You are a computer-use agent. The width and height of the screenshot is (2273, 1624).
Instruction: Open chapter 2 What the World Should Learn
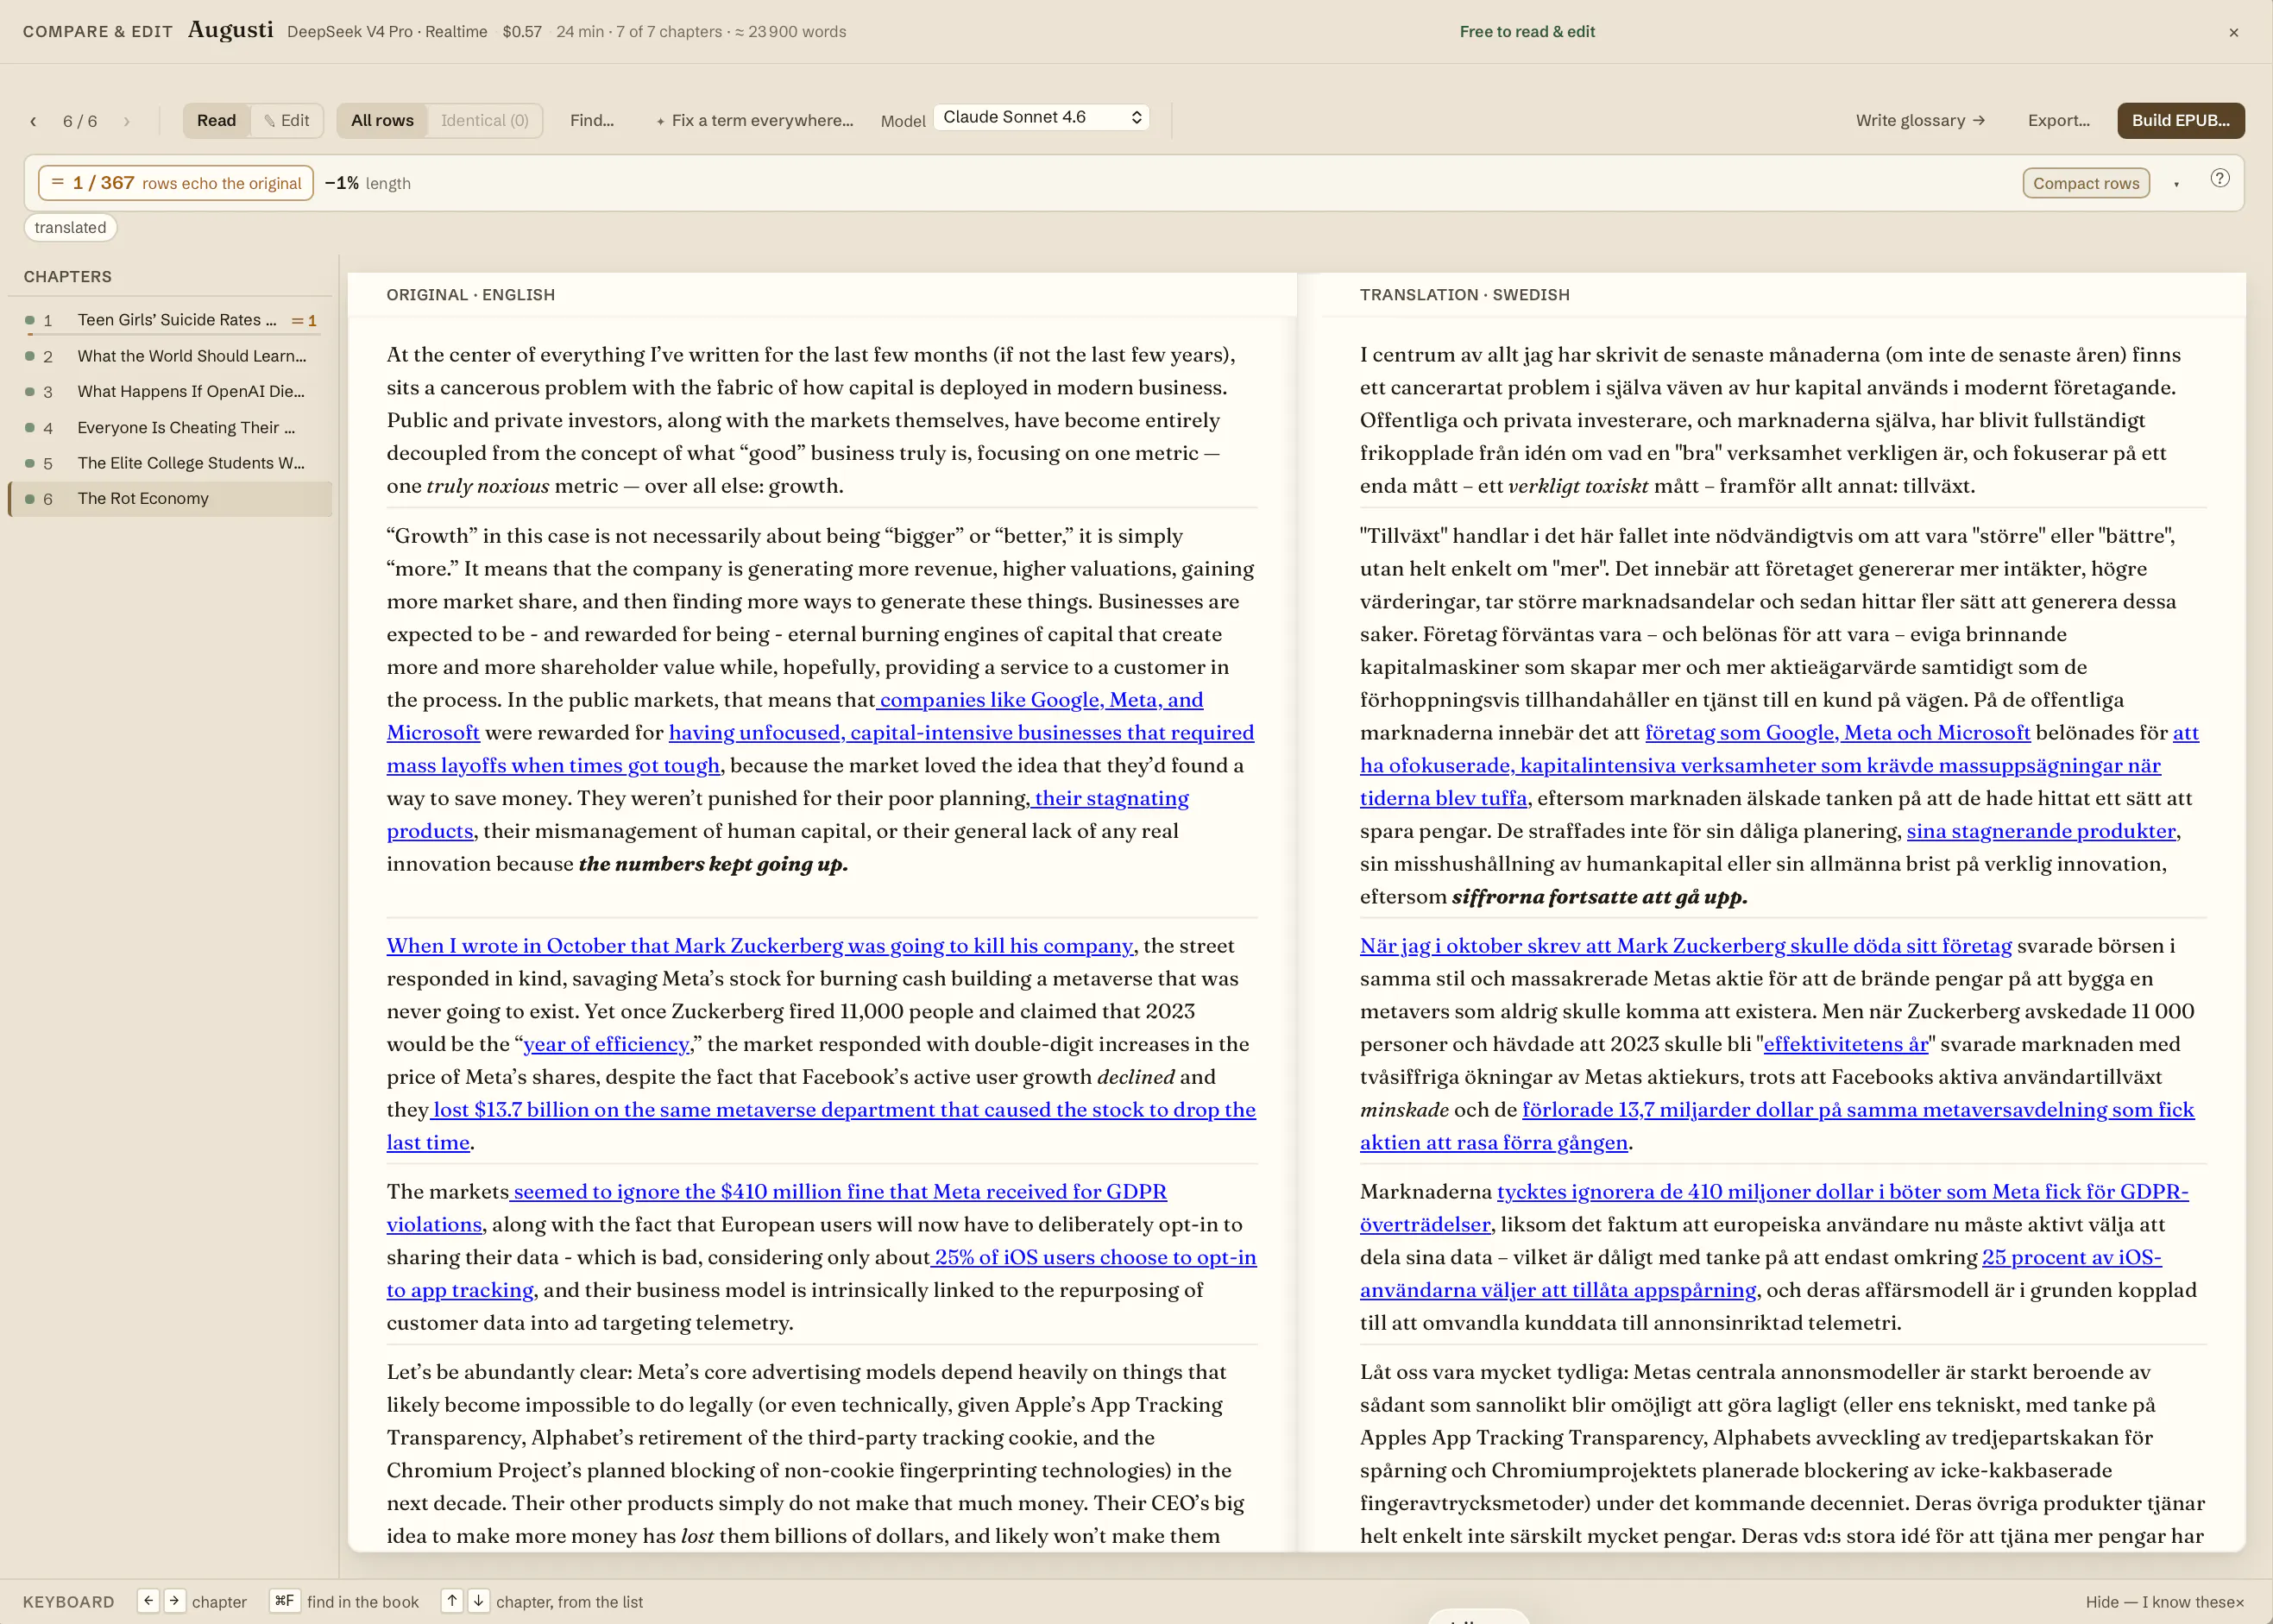point(170,356)
